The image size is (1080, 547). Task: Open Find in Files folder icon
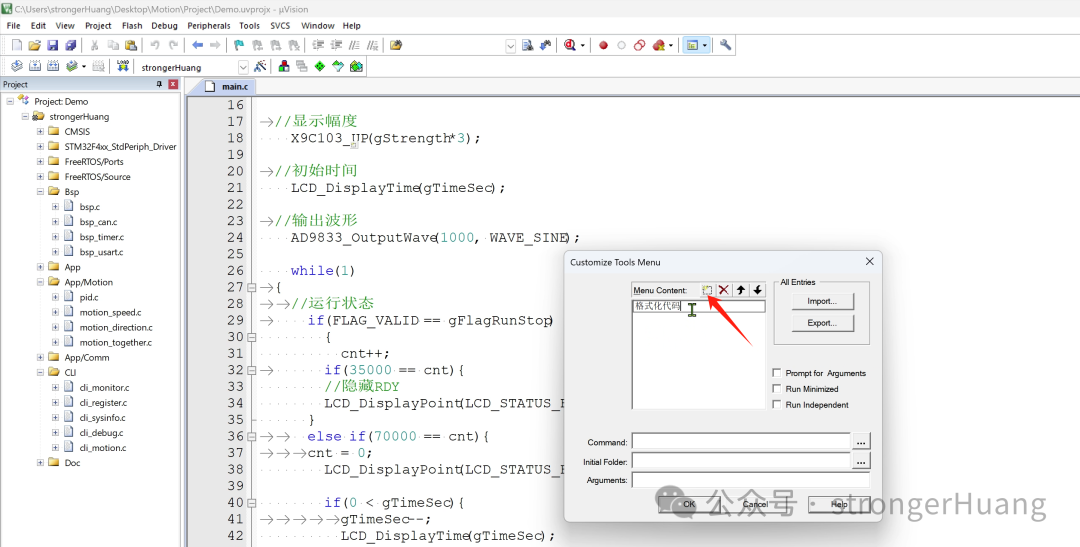(x=396, y=45)
